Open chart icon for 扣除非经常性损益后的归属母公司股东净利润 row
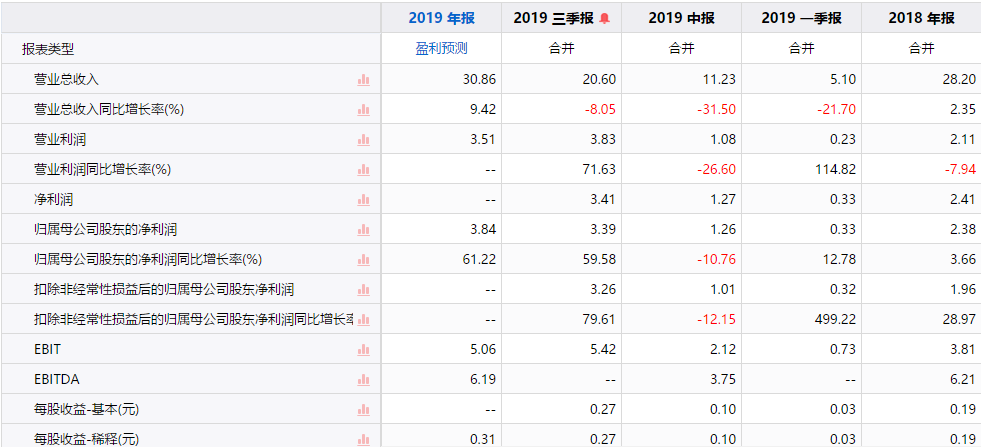Image resolution: width=981 pixels, height=447 pixels. click(363, 290)
